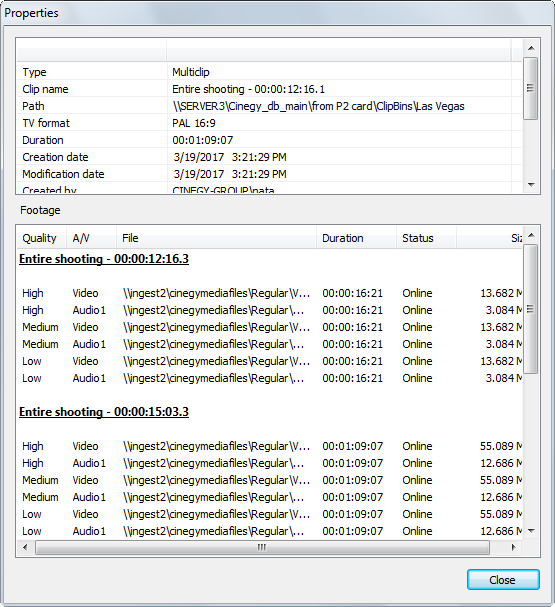Viewport: 555px width, 607px height.
Task: Select the Path value with SERVER3
Action: [x=319, y=106]
